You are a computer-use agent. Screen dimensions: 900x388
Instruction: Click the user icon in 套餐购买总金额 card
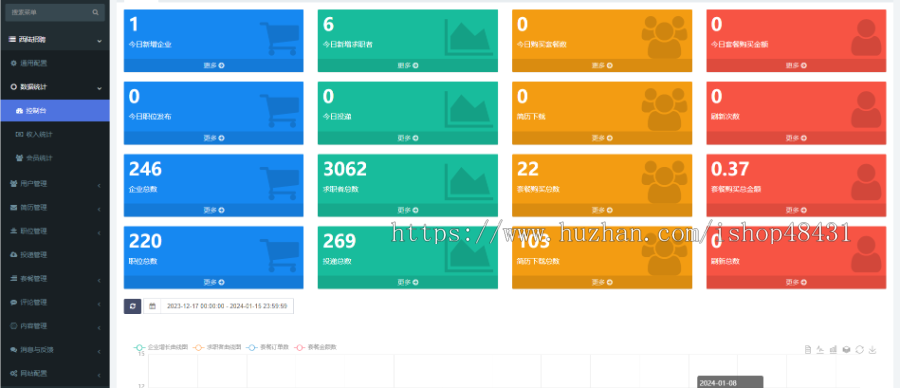tap(866, 182)
